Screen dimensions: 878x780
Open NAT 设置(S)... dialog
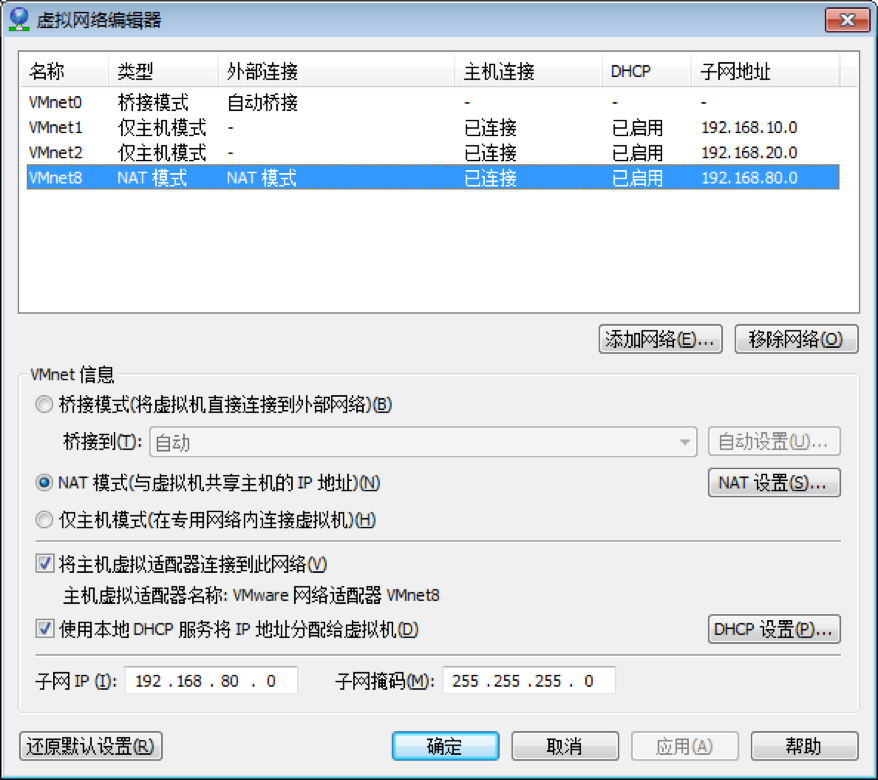(774, 483)
